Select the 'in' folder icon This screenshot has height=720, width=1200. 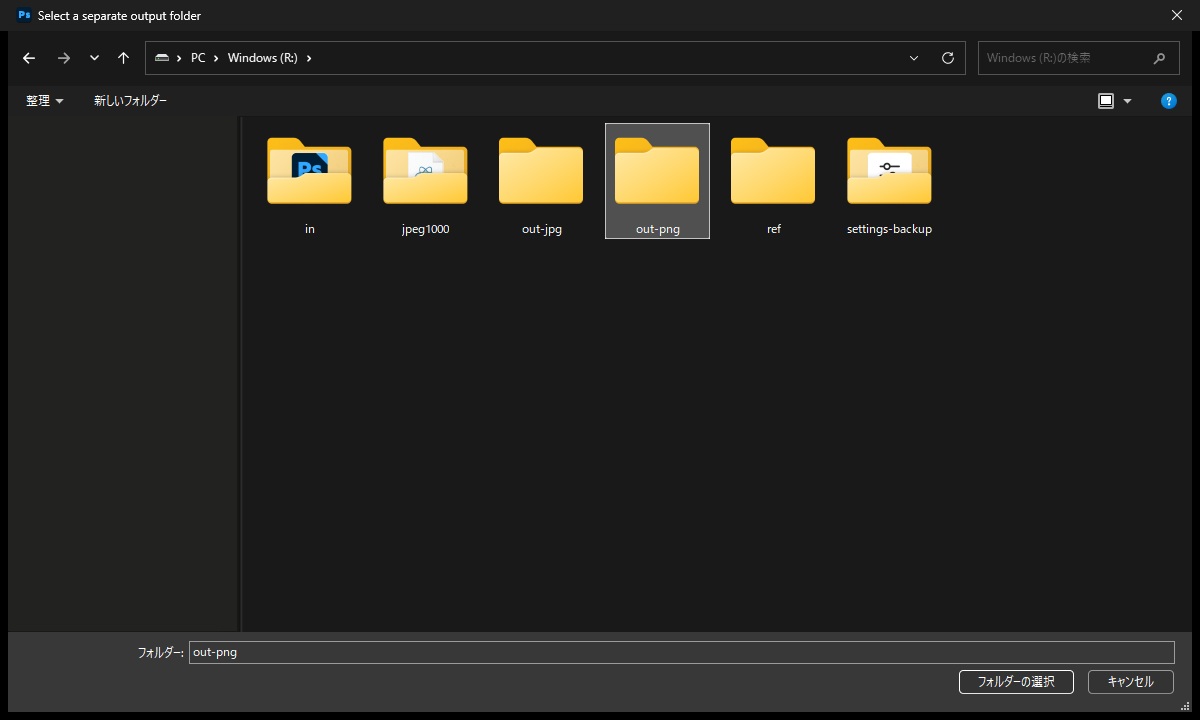(x=309, y=171)
